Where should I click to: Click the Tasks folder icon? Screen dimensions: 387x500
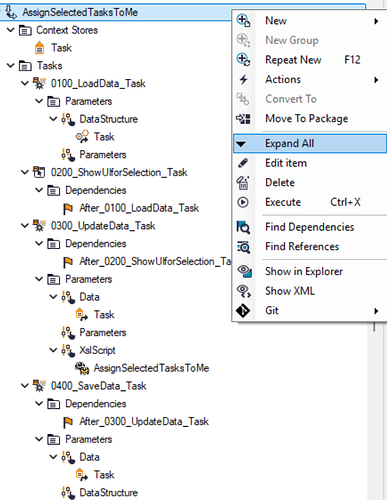(x=25, y=66)
